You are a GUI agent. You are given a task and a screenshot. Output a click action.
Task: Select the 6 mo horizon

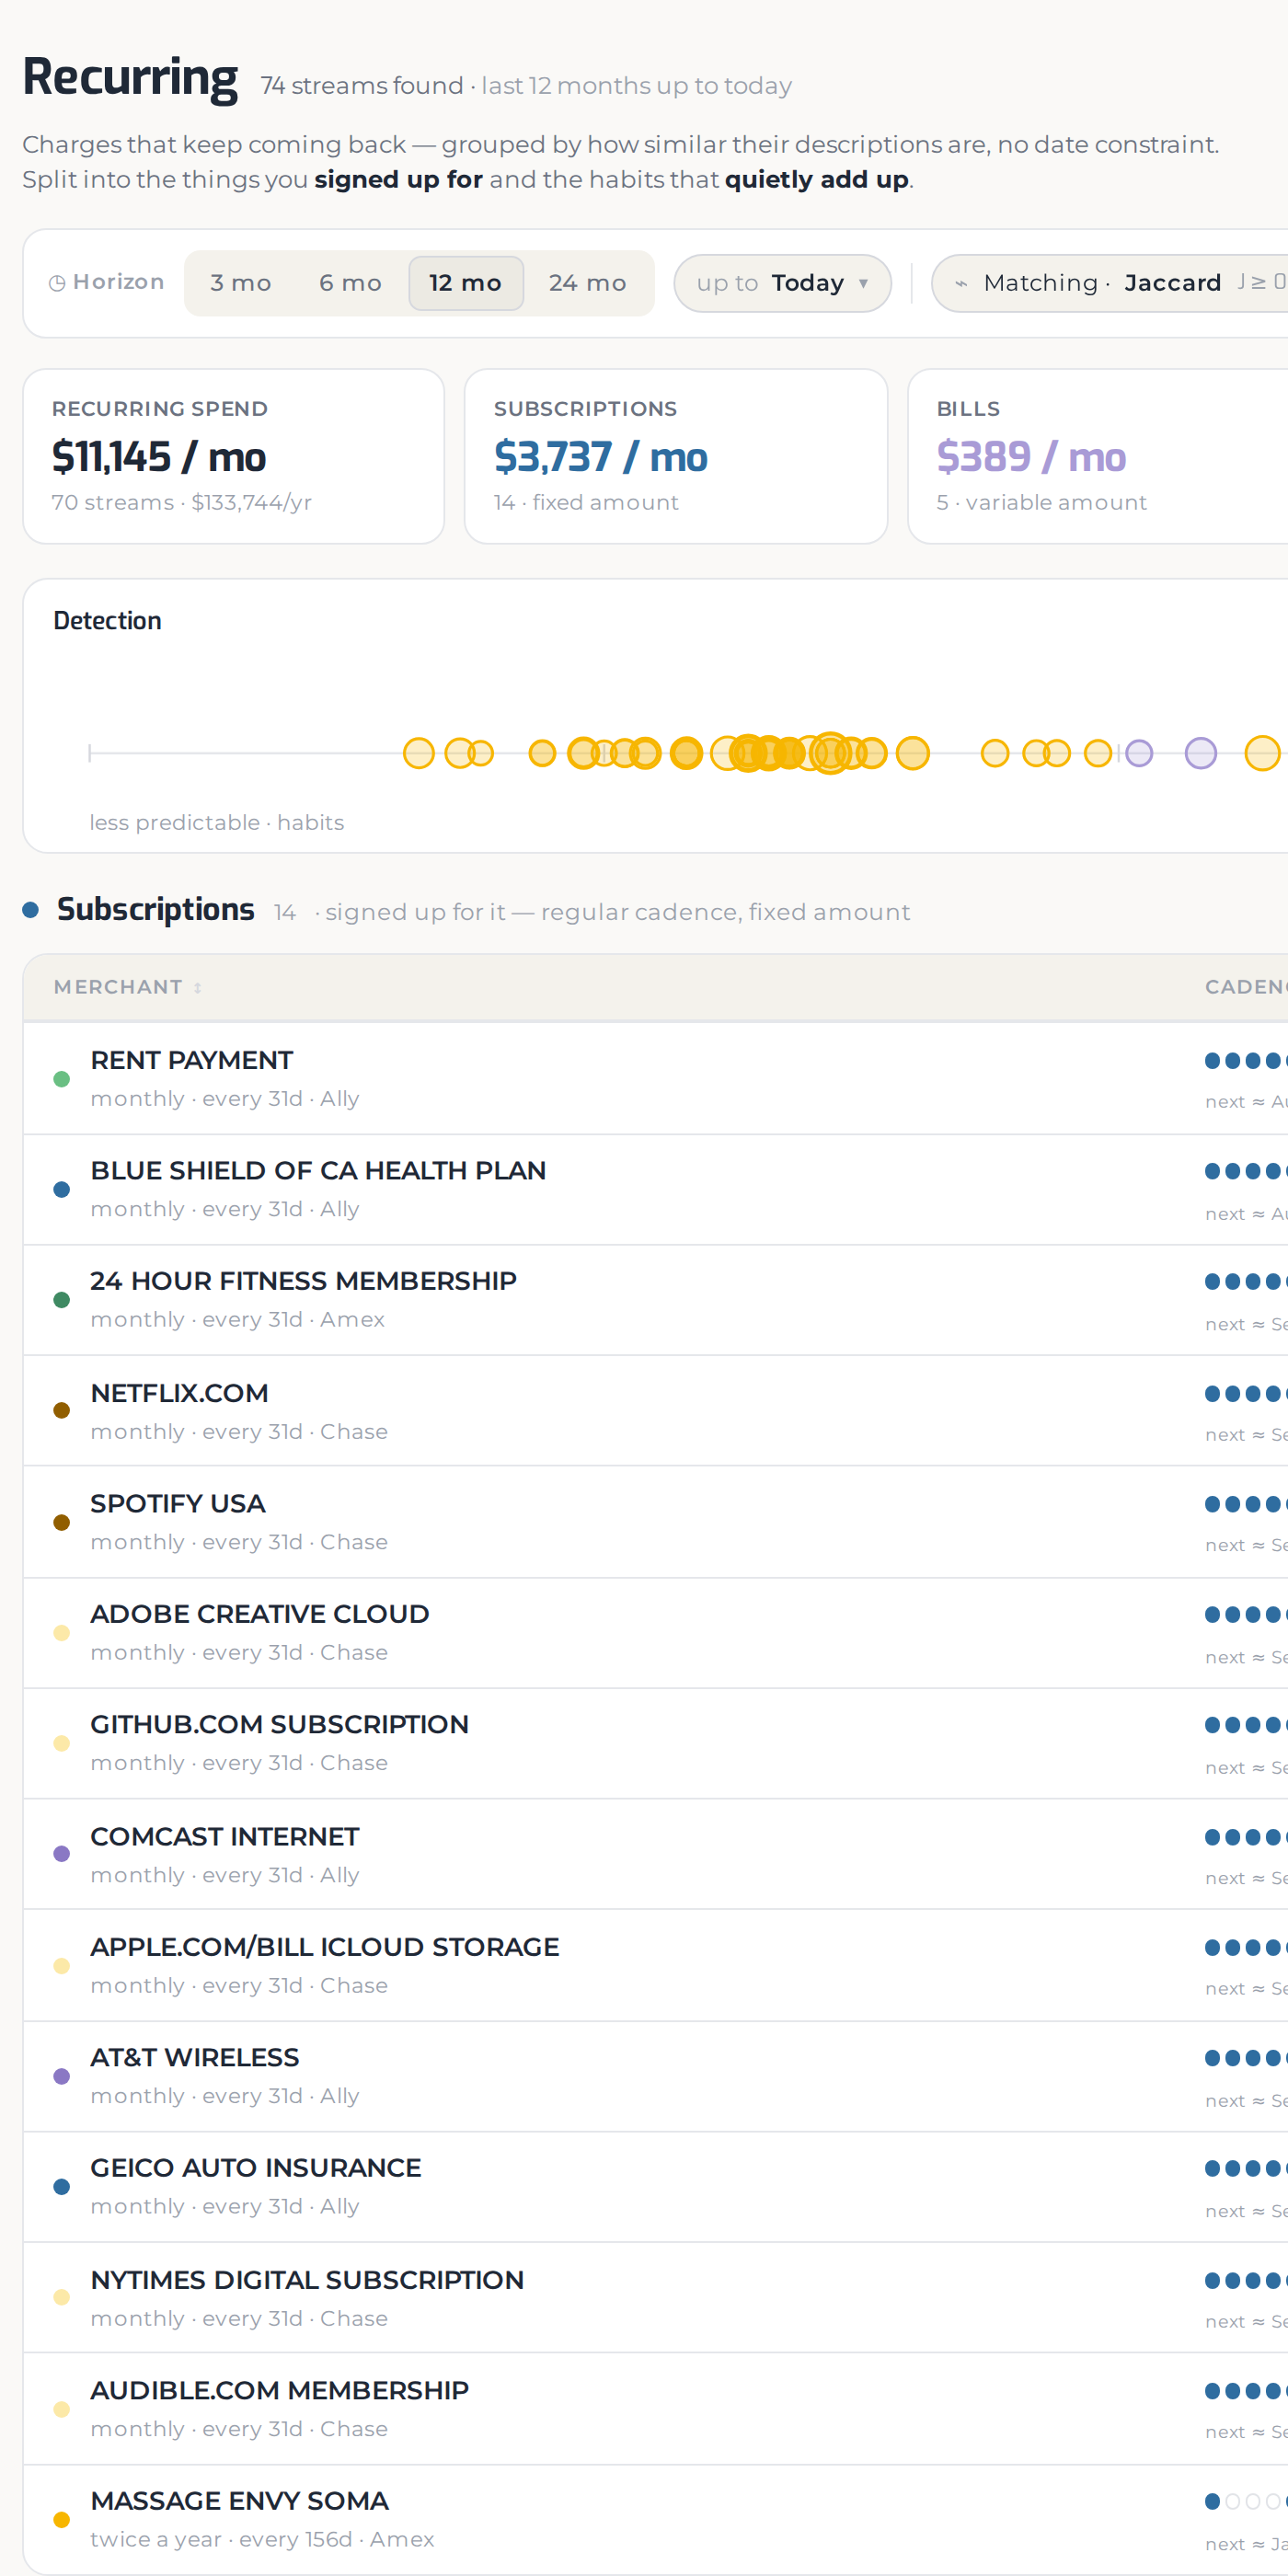coord(350,283)
